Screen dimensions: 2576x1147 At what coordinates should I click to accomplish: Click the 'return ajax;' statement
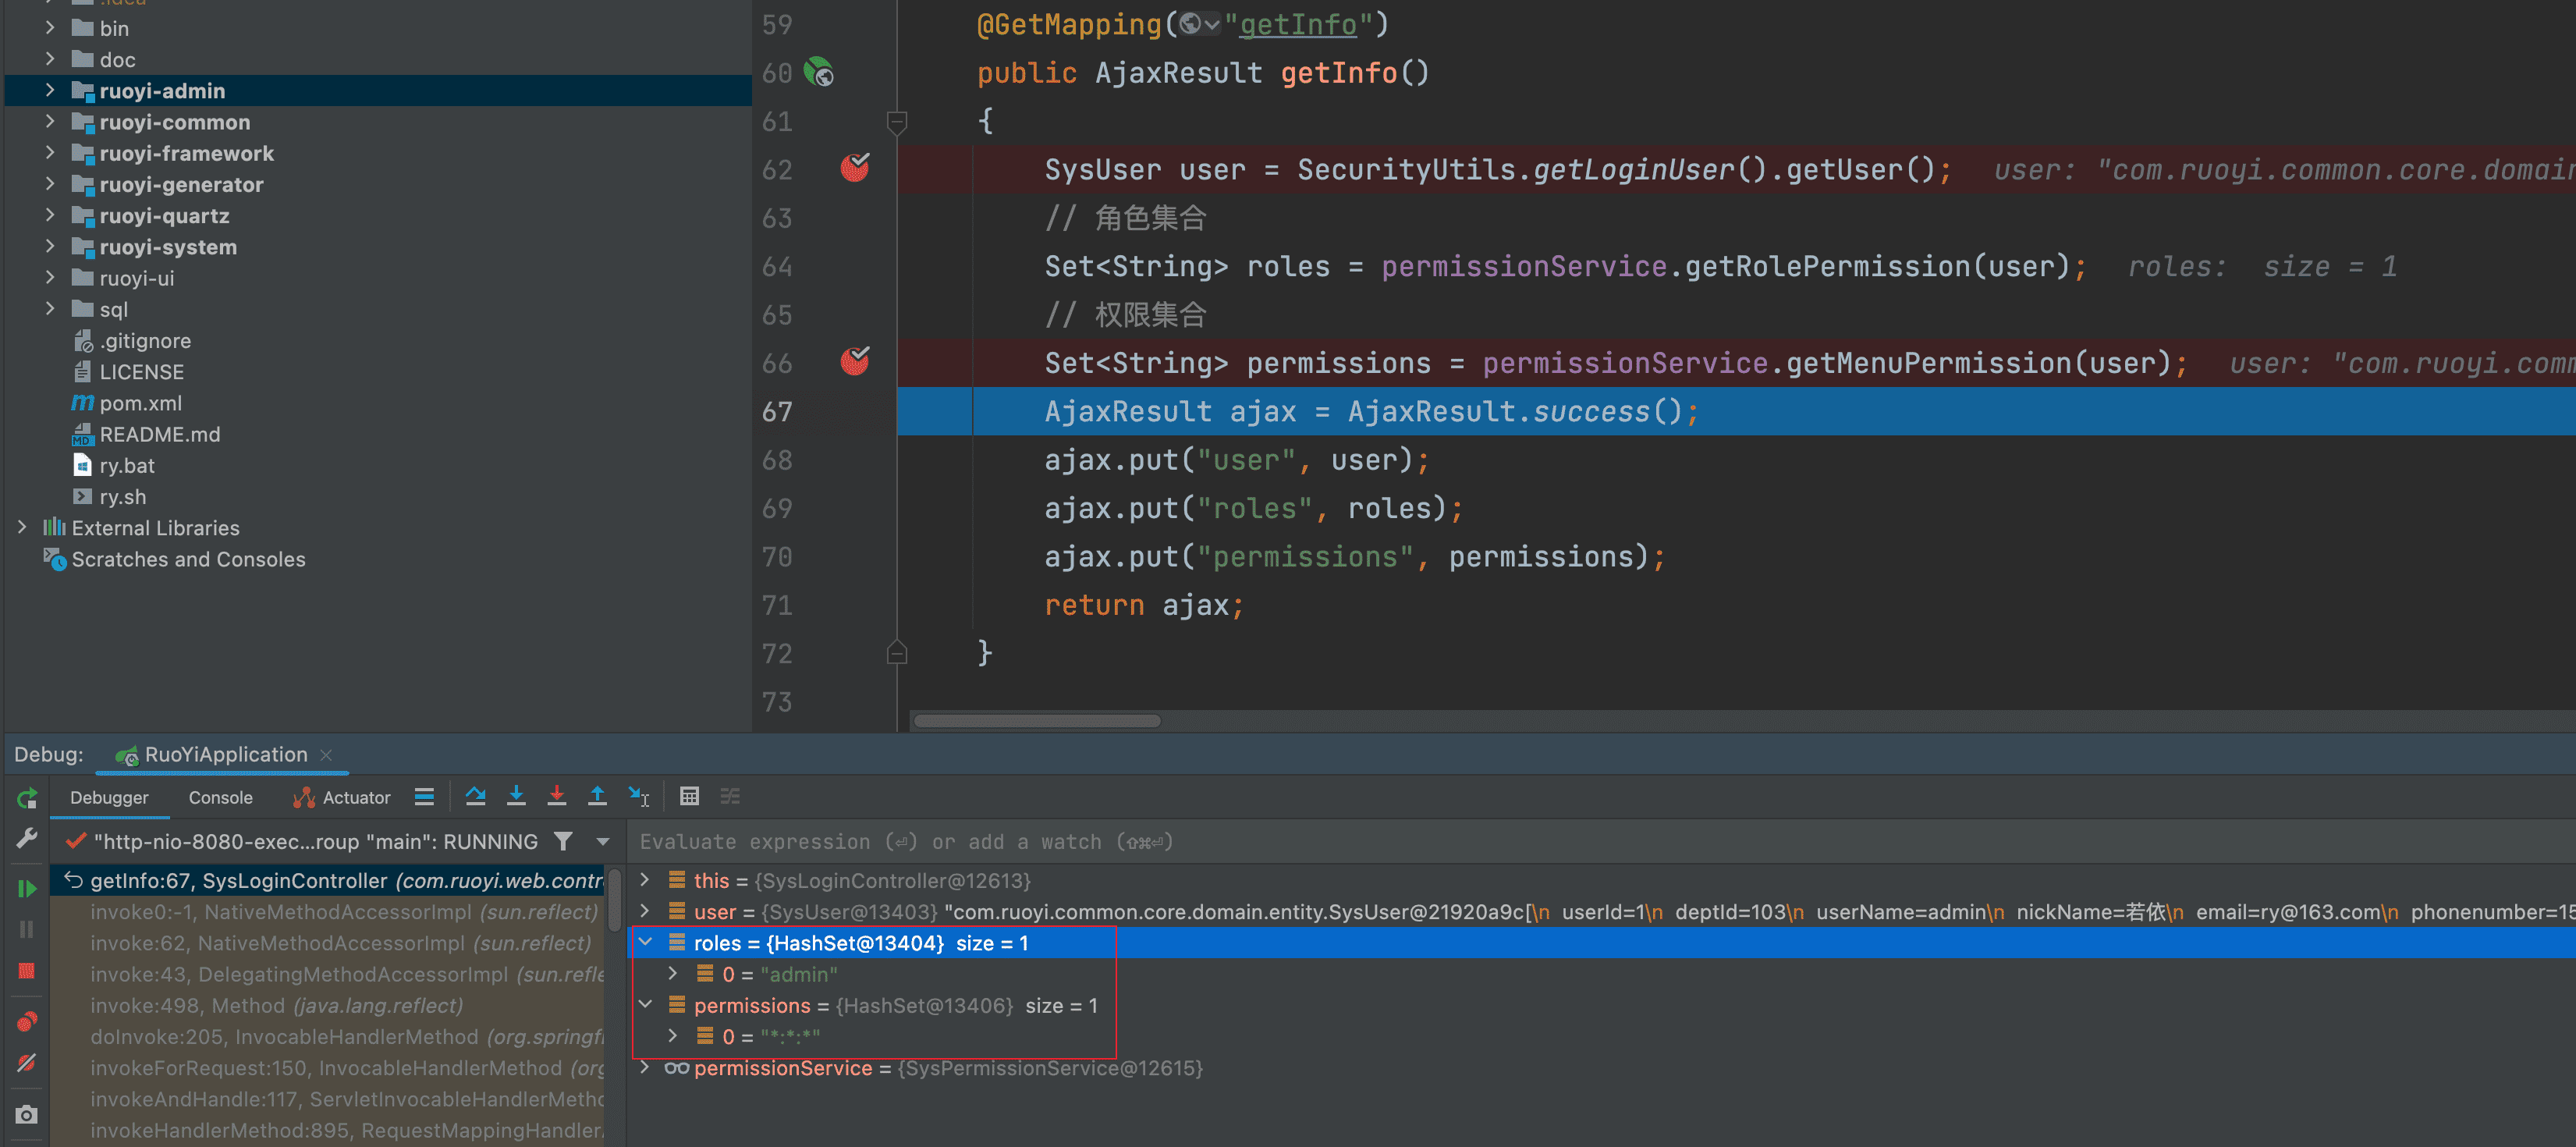tap(1144, 605)
